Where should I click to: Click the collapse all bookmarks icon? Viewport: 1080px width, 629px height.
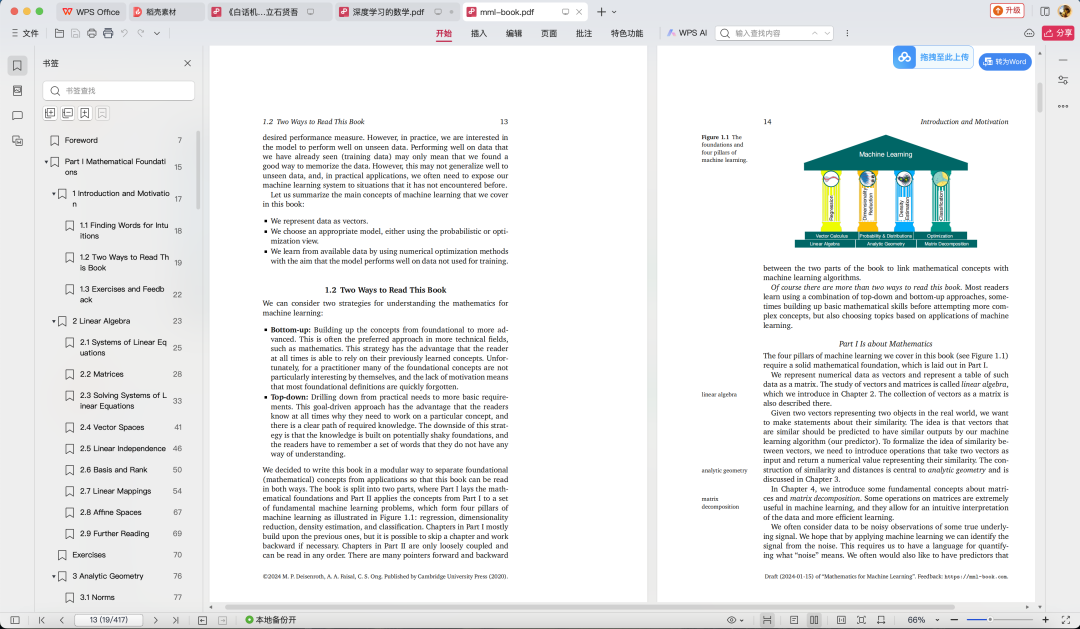pyautogui.click(x=68, y=113)
